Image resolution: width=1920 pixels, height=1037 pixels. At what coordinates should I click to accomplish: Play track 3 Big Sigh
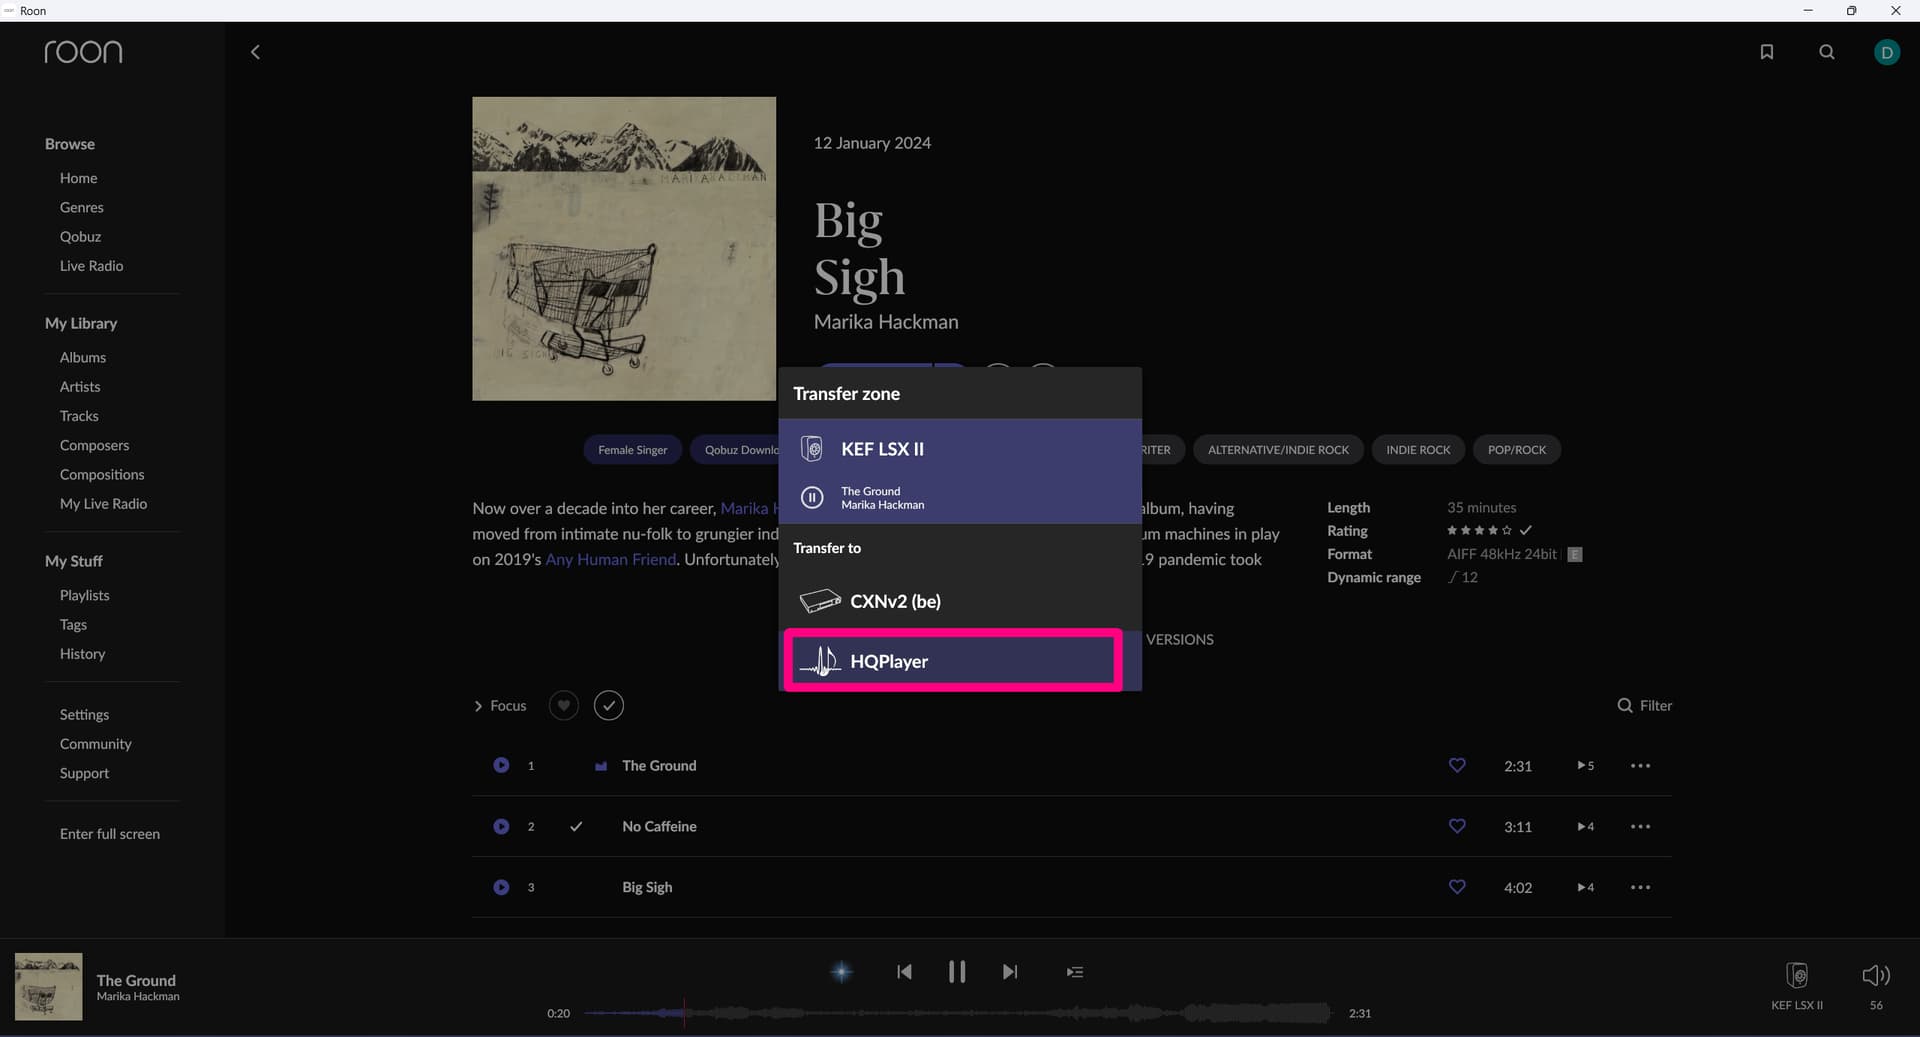[x=501, y=887]
